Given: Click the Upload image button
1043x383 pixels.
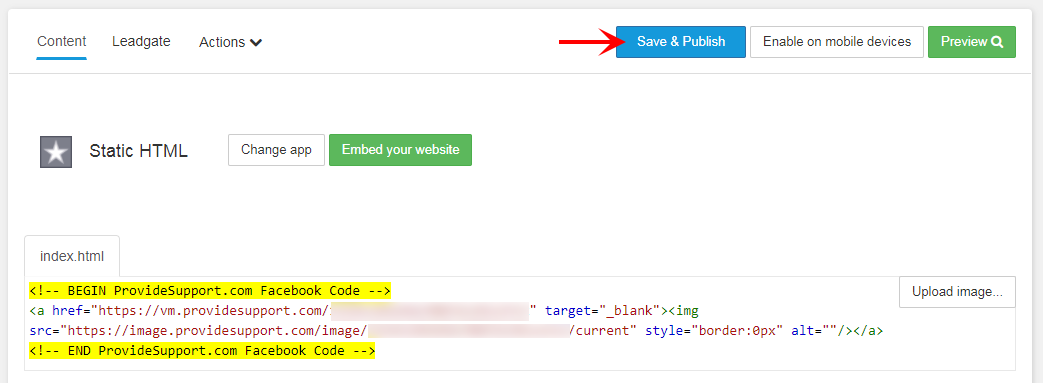Looking at the screenshot, I should pos(957,292).
